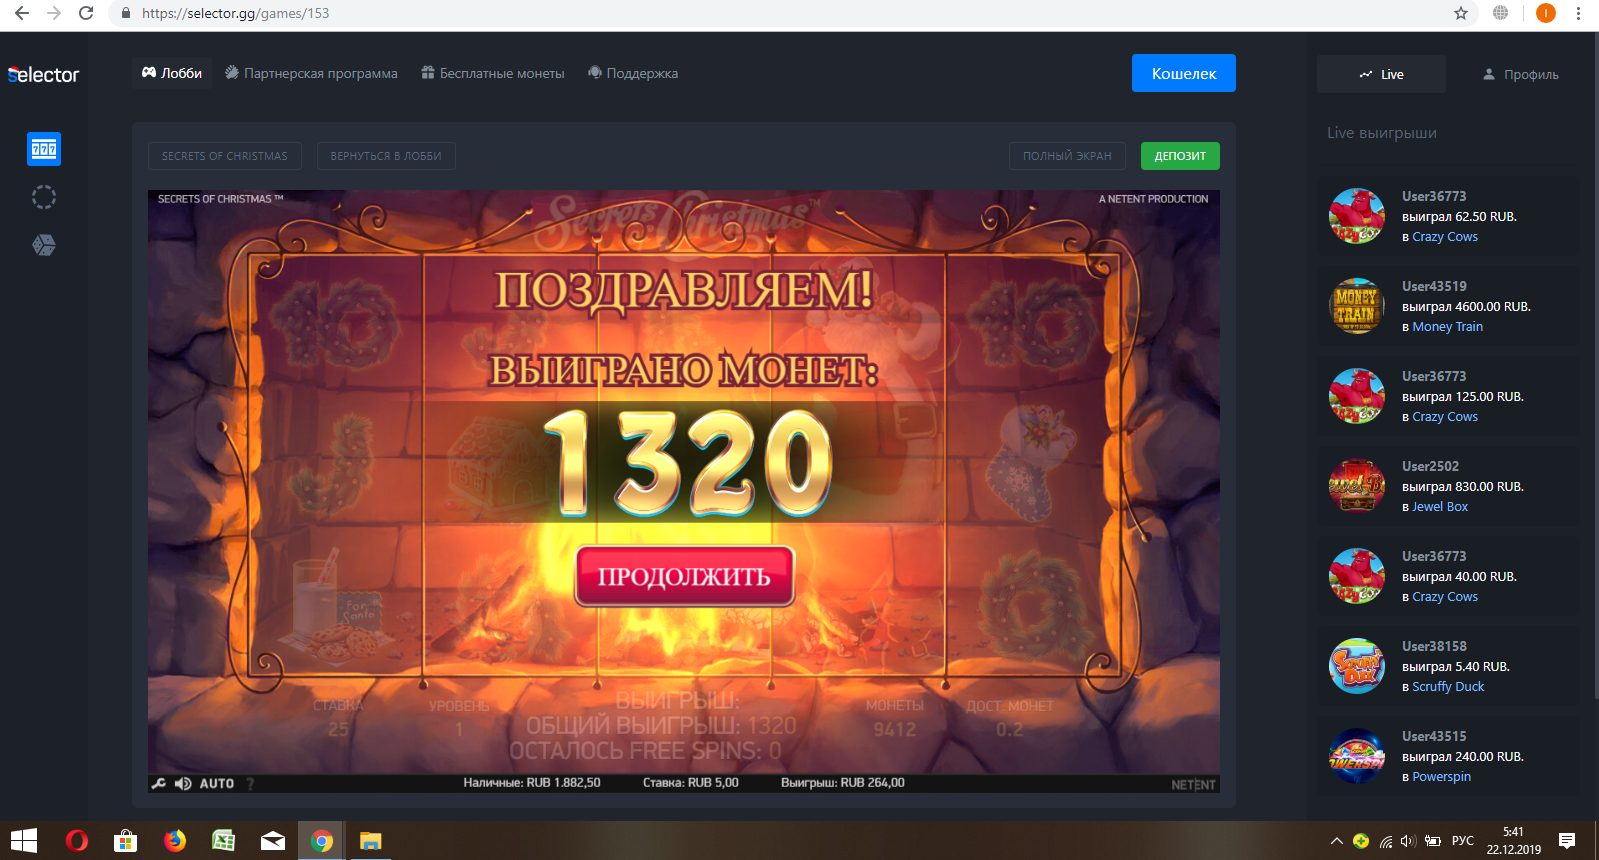Image resolution: width=1599 pixels, height=860 pixels.
Task: Switch to Chrome in the taskbar
Action: click(321, 841)
